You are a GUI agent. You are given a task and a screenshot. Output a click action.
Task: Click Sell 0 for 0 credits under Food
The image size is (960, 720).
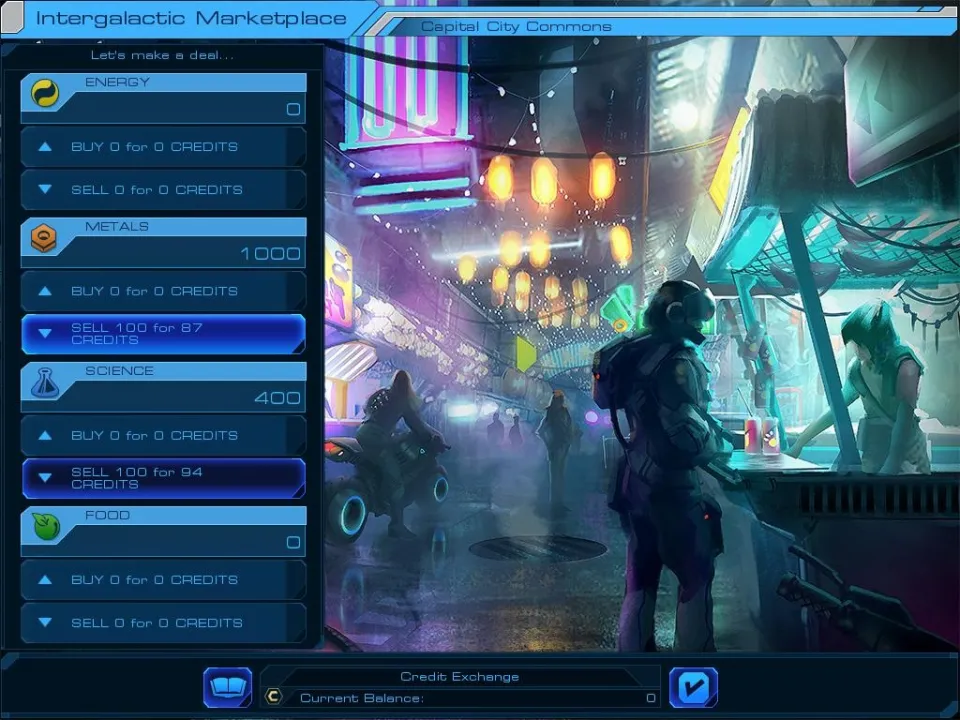163,623
